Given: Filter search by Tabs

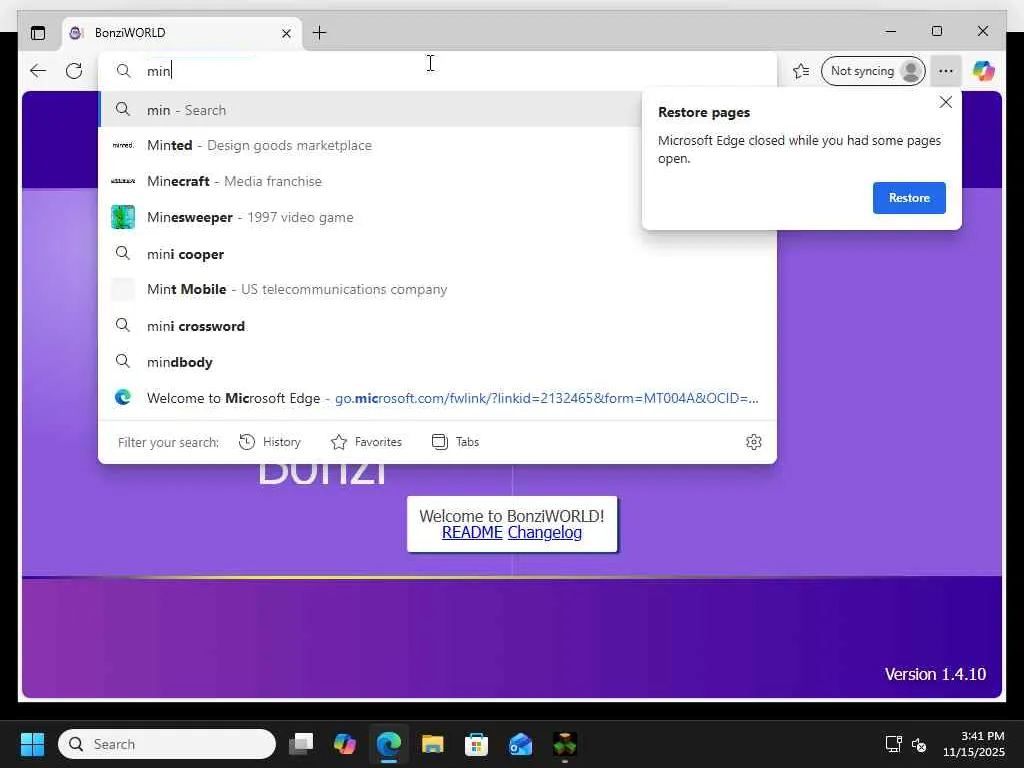Looking at the screenshot, I should 456,442.
